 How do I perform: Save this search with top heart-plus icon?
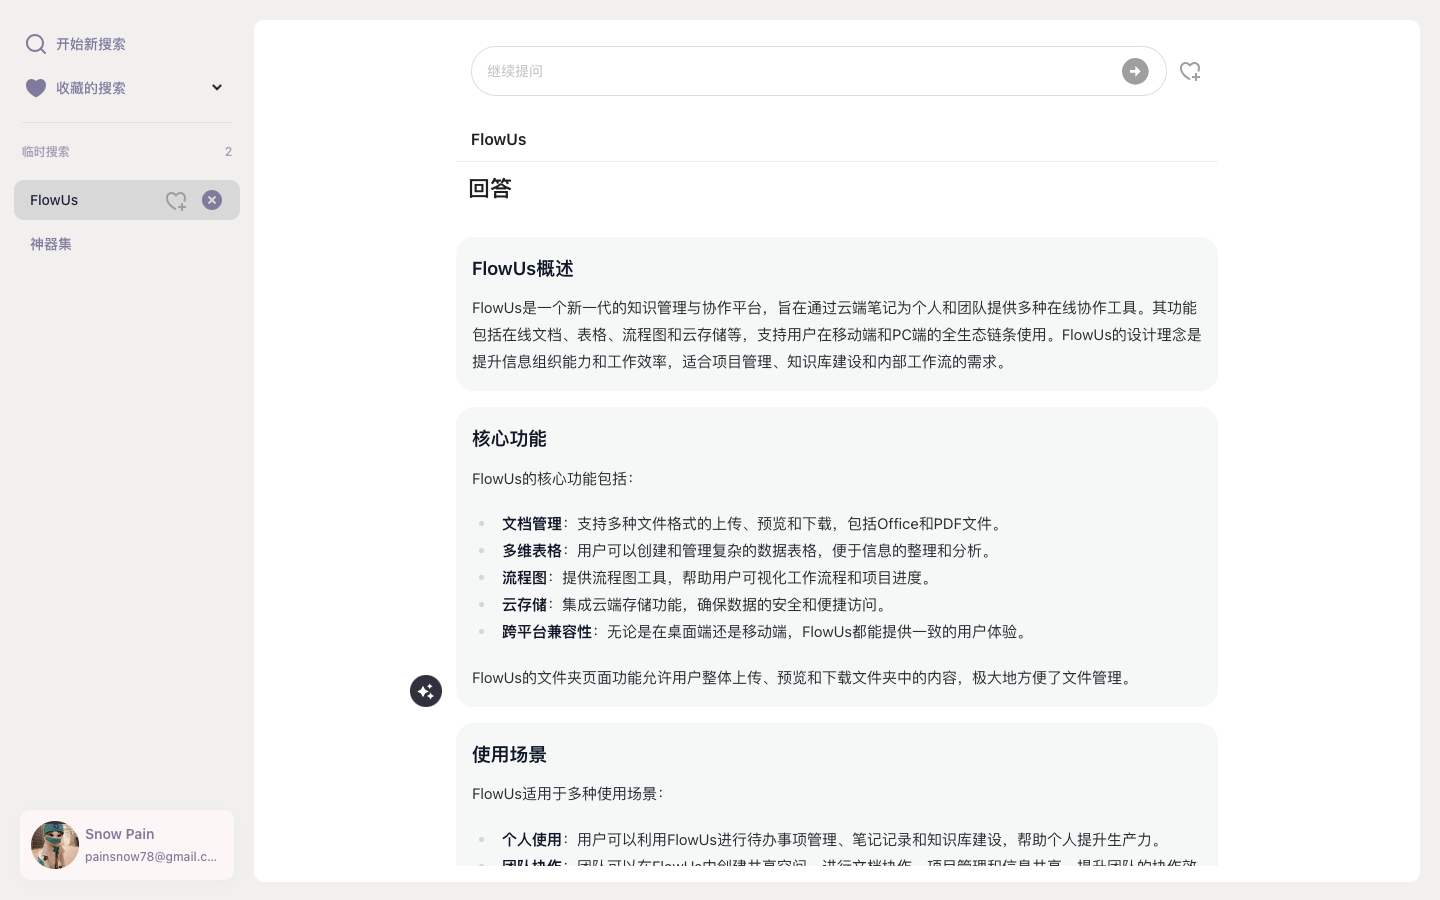[x=1190, y=71]
